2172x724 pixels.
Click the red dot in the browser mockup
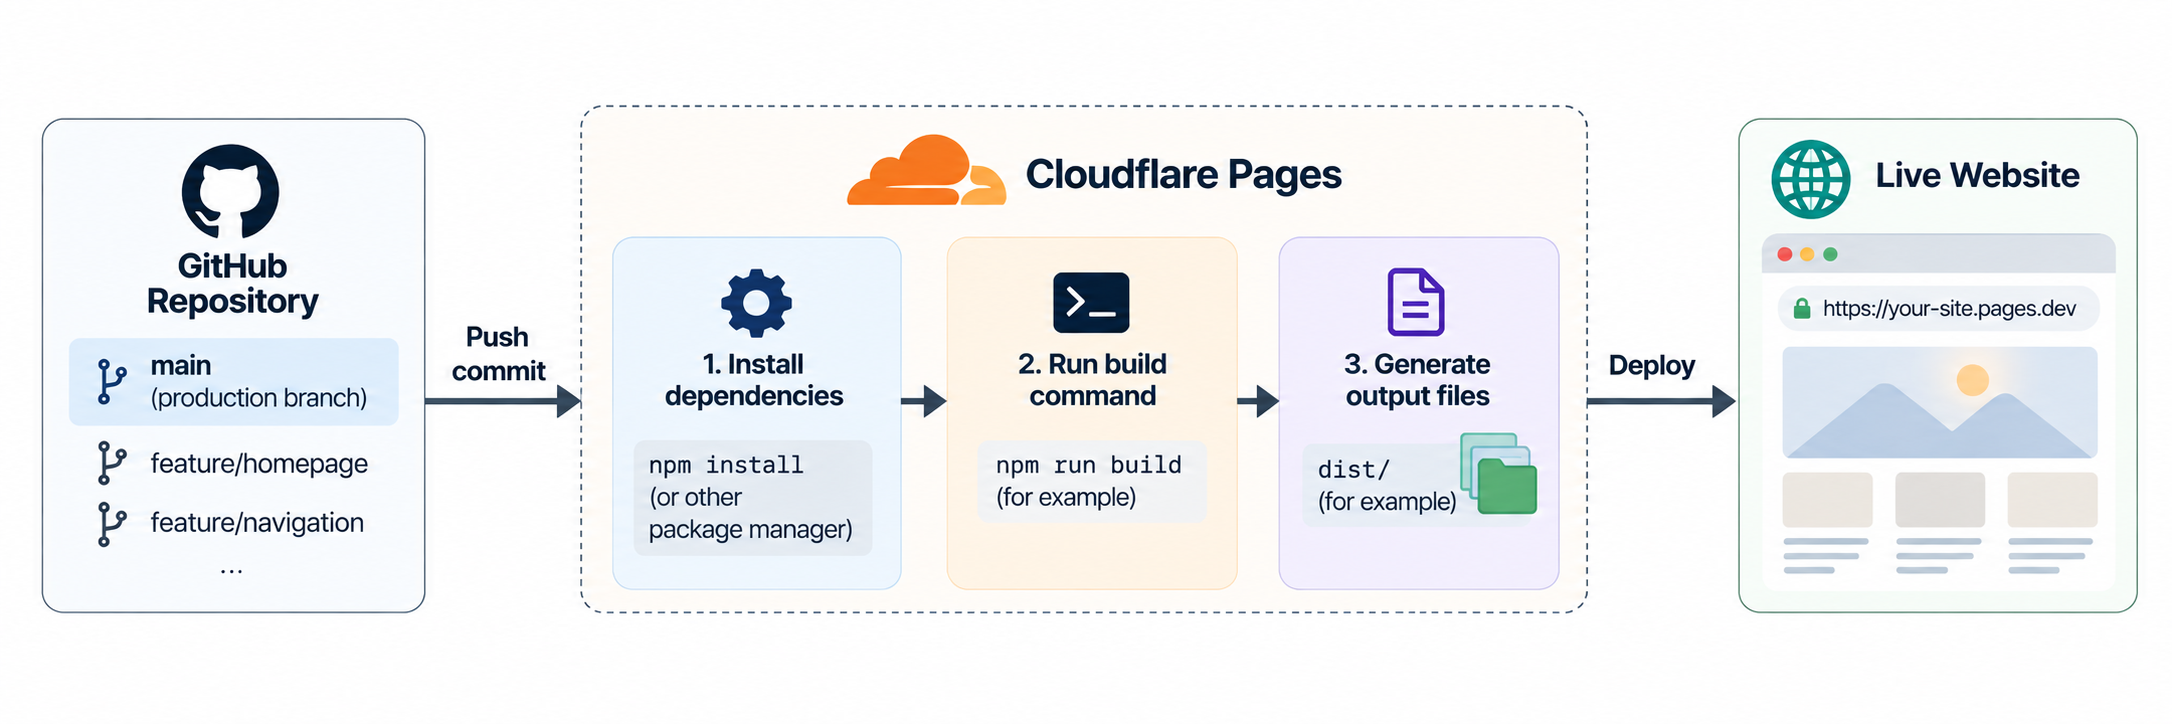pyautogui.click(x=1785, y=254)
